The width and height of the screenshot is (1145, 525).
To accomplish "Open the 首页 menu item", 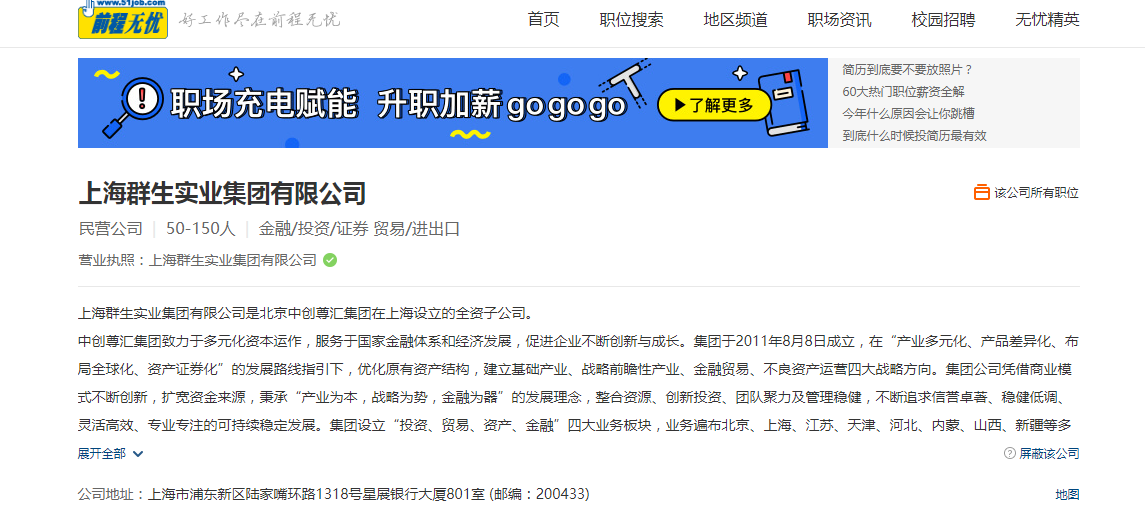I will click(543, 20).
